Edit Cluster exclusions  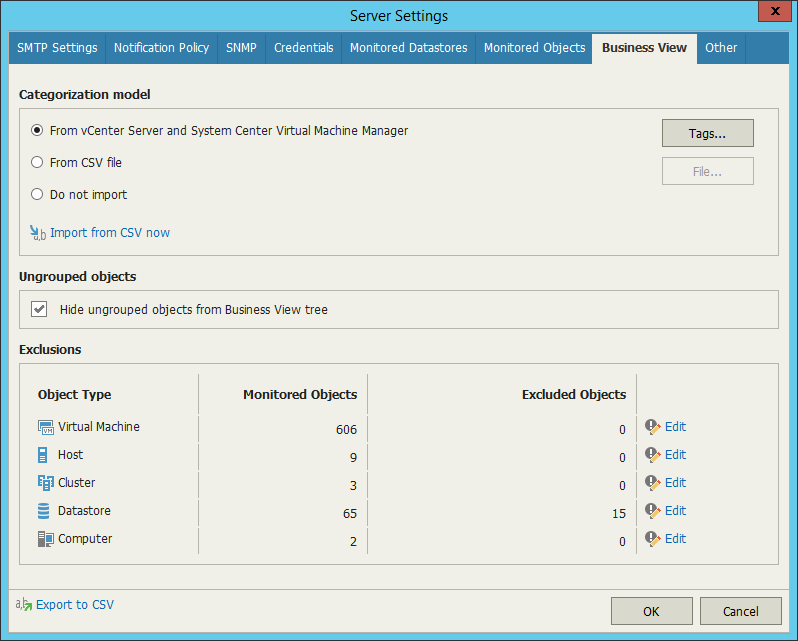point(675,483)
